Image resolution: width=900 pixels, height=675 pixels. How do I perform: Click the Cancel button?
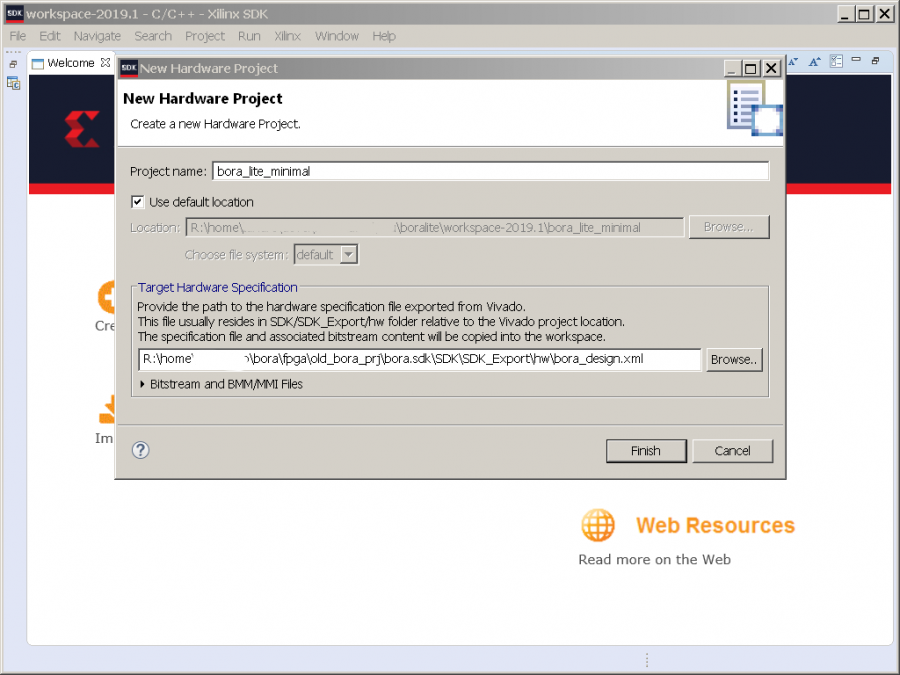click(x=732, y=451)
